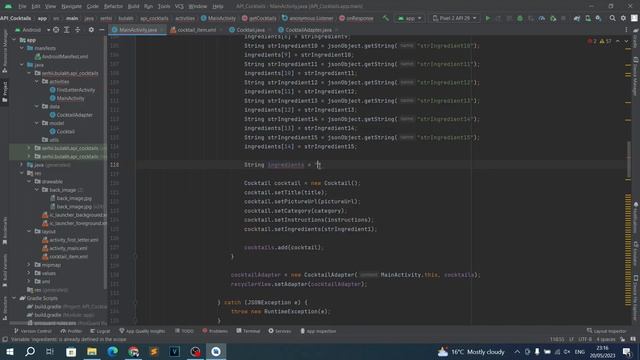Viewport: 640px width, 360px height.
Task: Open Terminal tool window
Action: click(x=248, y=331)
